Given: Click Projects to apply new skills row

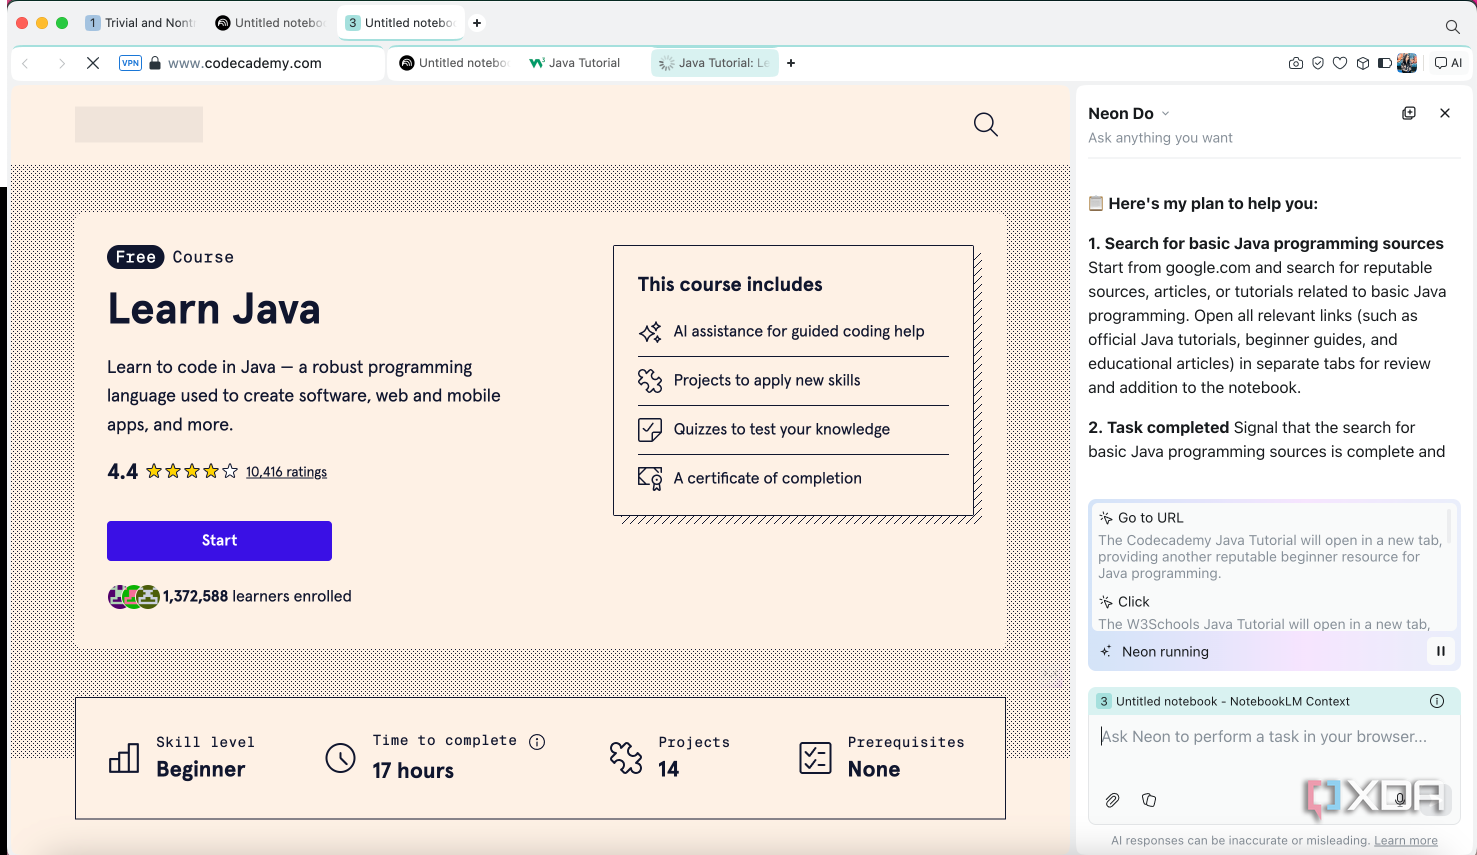Looking at the screenshot, I should pos(793,381).
